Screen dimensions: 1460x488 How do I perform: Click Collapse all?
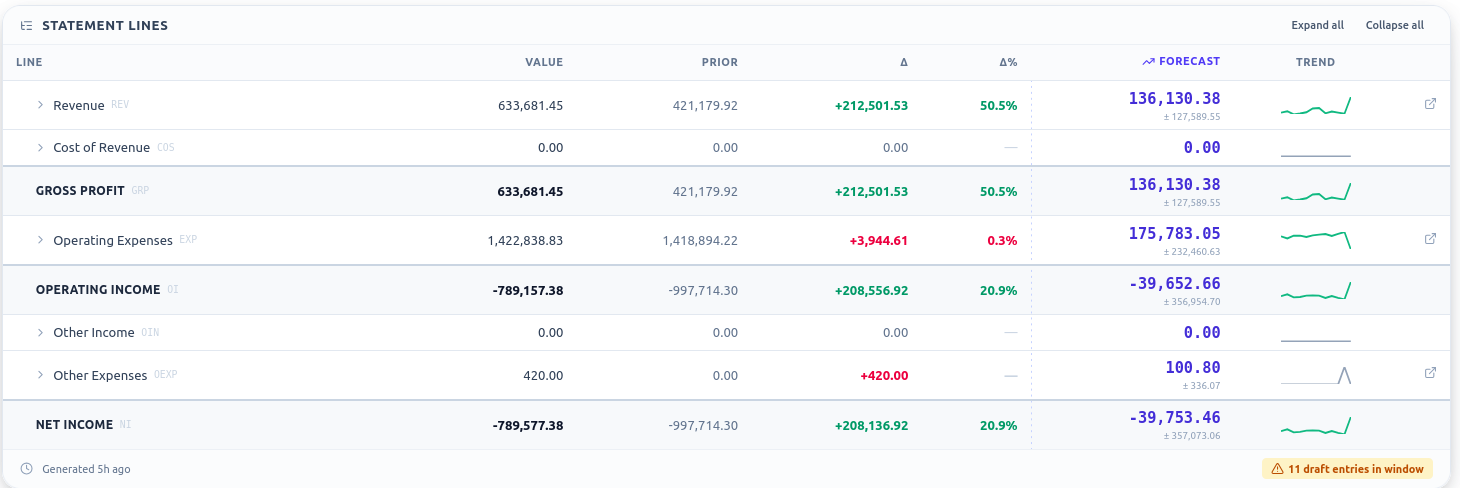point(1395,25)
